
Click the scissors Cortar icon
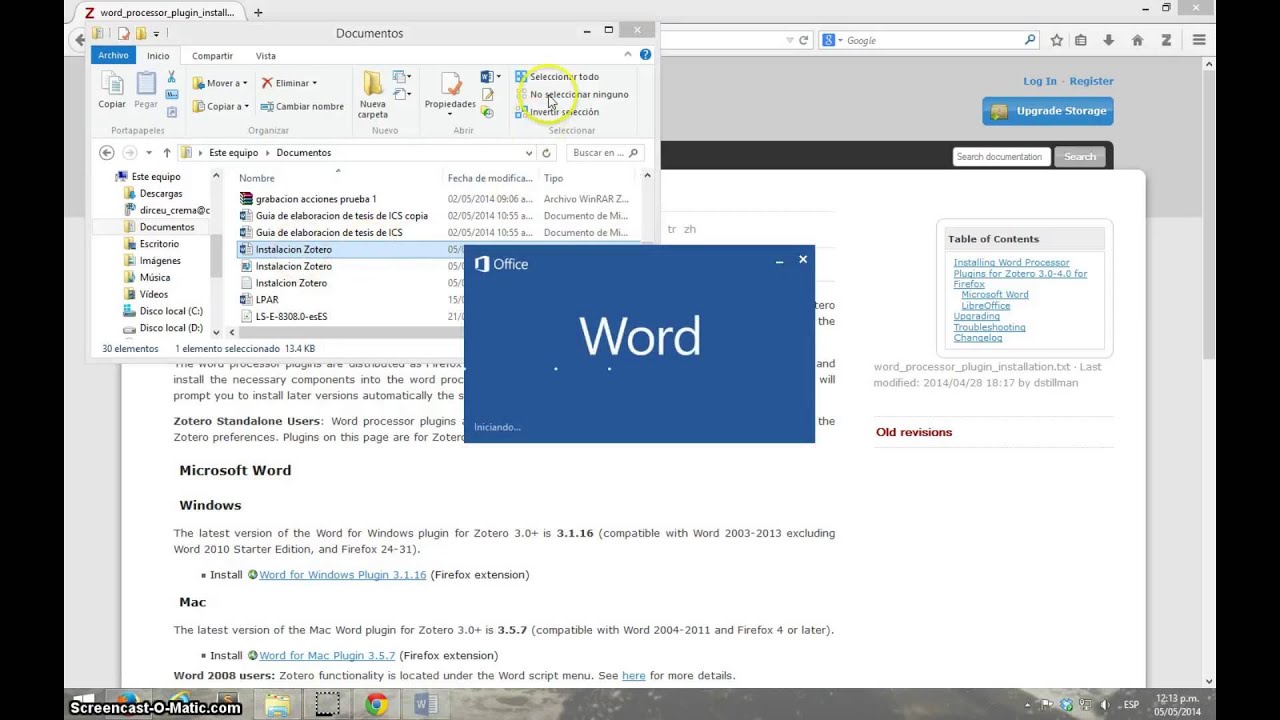click(171, 77)
